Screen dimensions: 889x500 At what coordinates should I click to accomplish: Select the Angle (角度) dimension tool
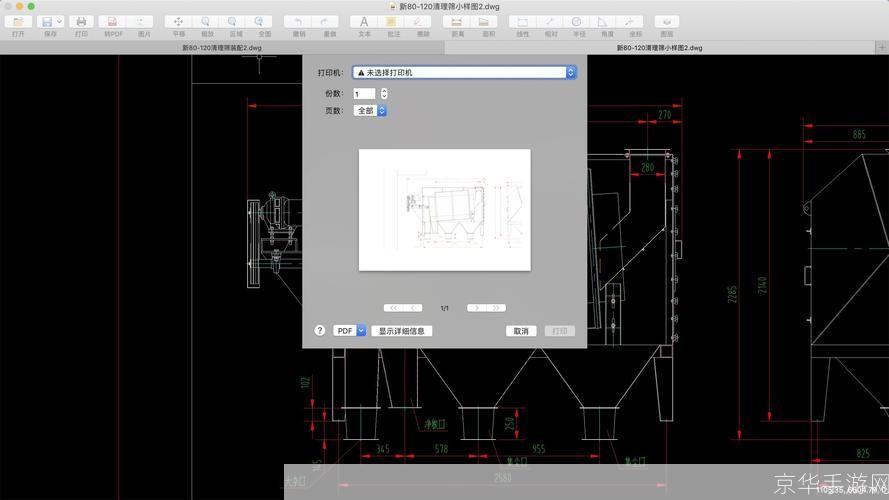603,22
